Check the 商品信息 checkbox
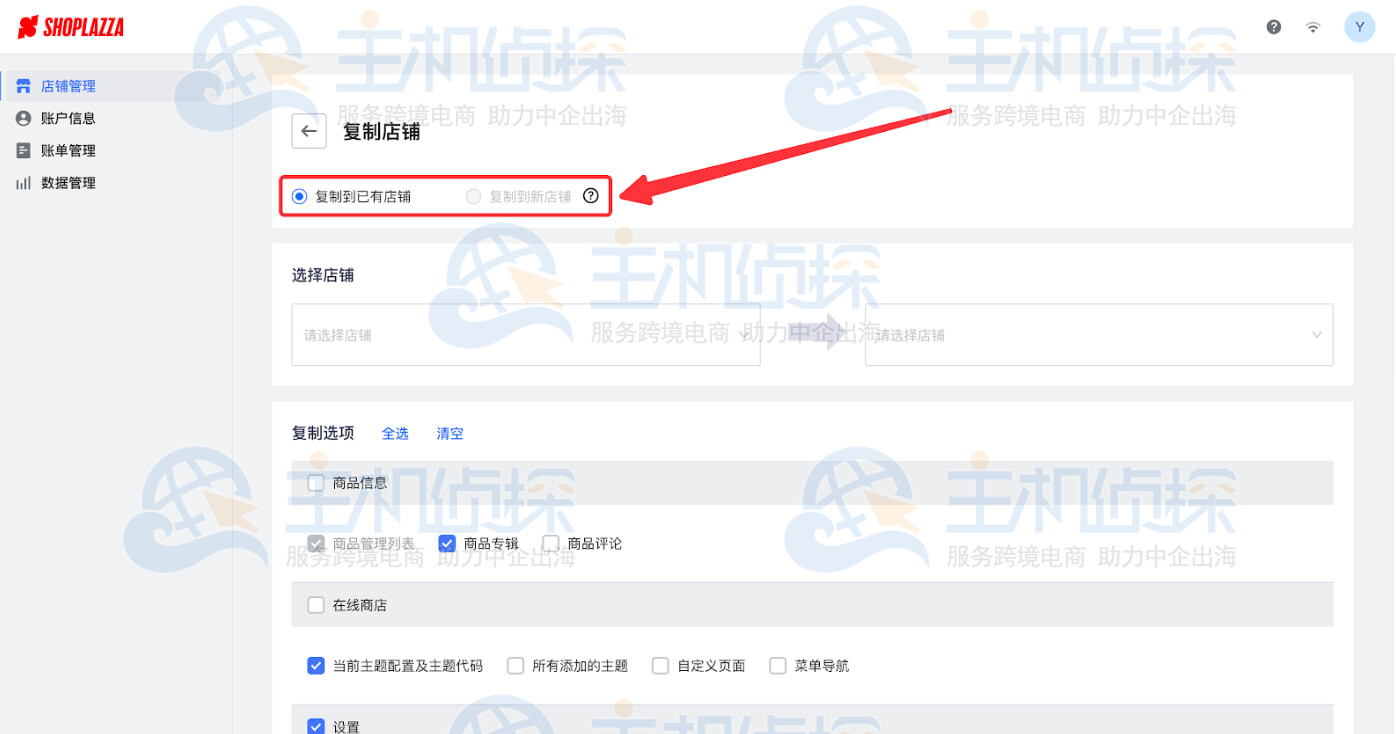Image resolution: width=1396 pixels, height=734 pixels. pyautogui.click(x=316, y=483)
